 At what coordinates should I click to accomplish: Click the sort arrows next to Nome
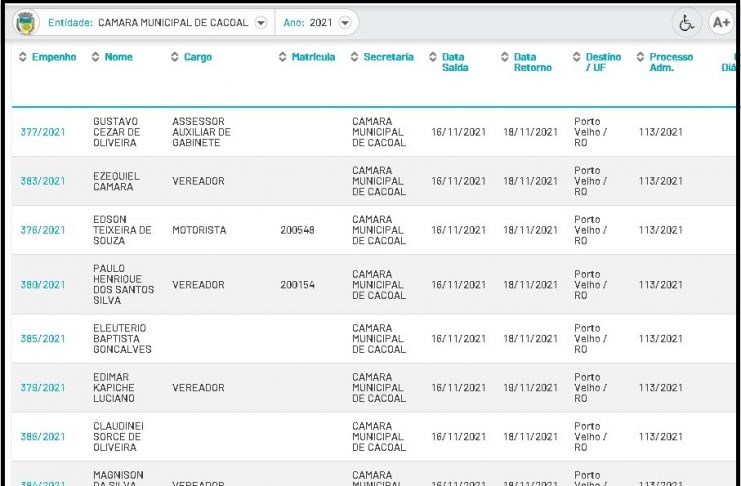pyautogui.click(x=96, y=58)
